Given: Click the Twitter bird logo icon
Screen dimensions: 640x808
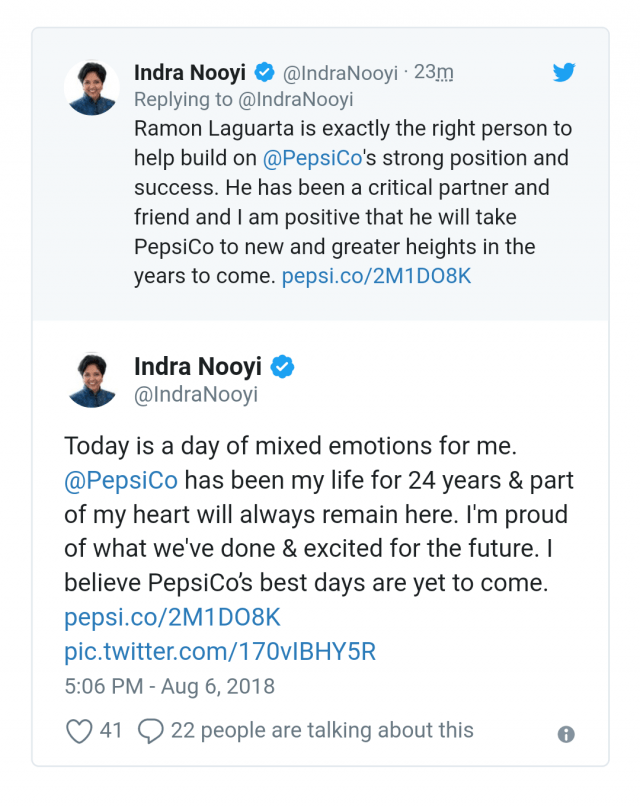Looking at the screenshot, I should pyautogui.click(x=565, y=72).
